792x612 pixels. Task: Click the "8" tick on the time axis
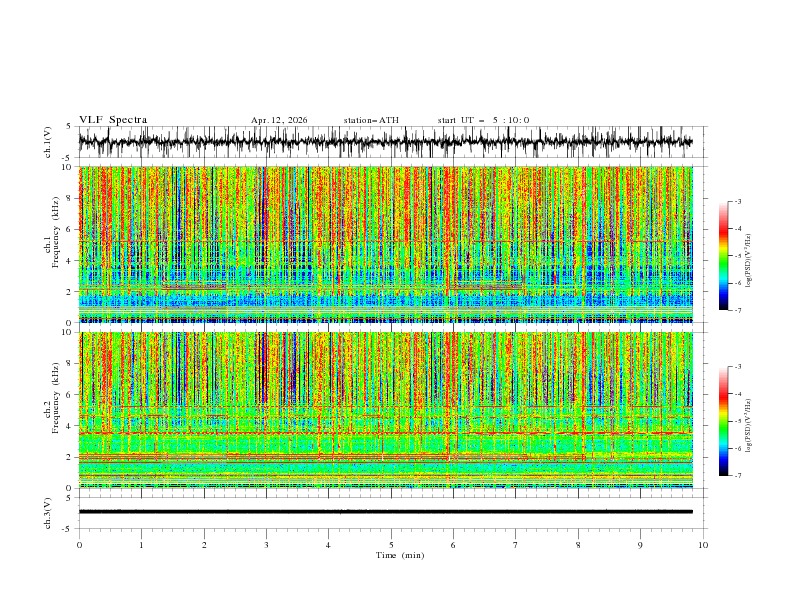[578, 545]
